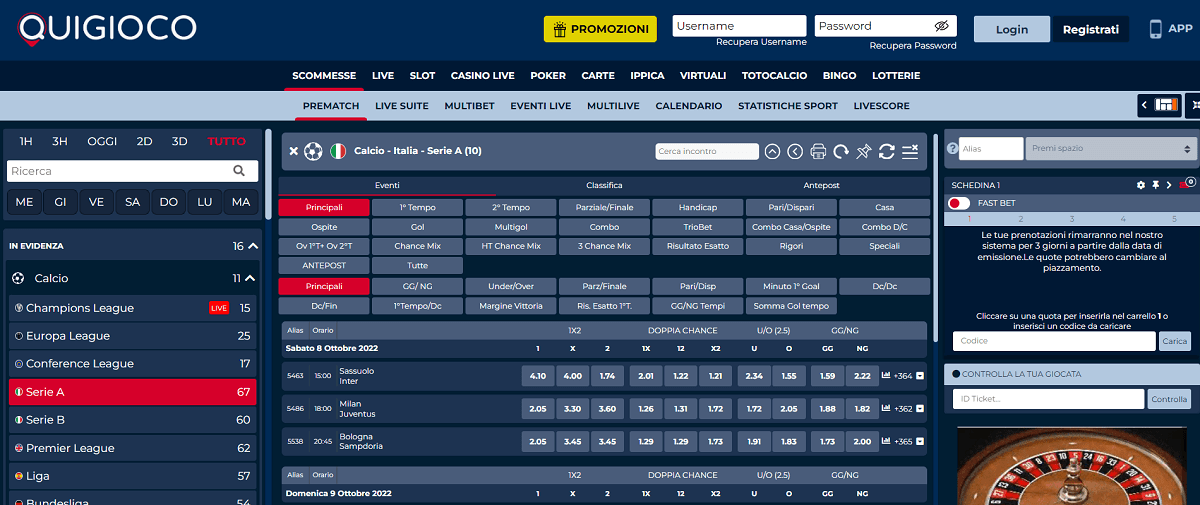The height and width of the screenshot is (505, 1200).
Task: Open the Champions League list
Action: coord(133,308)
